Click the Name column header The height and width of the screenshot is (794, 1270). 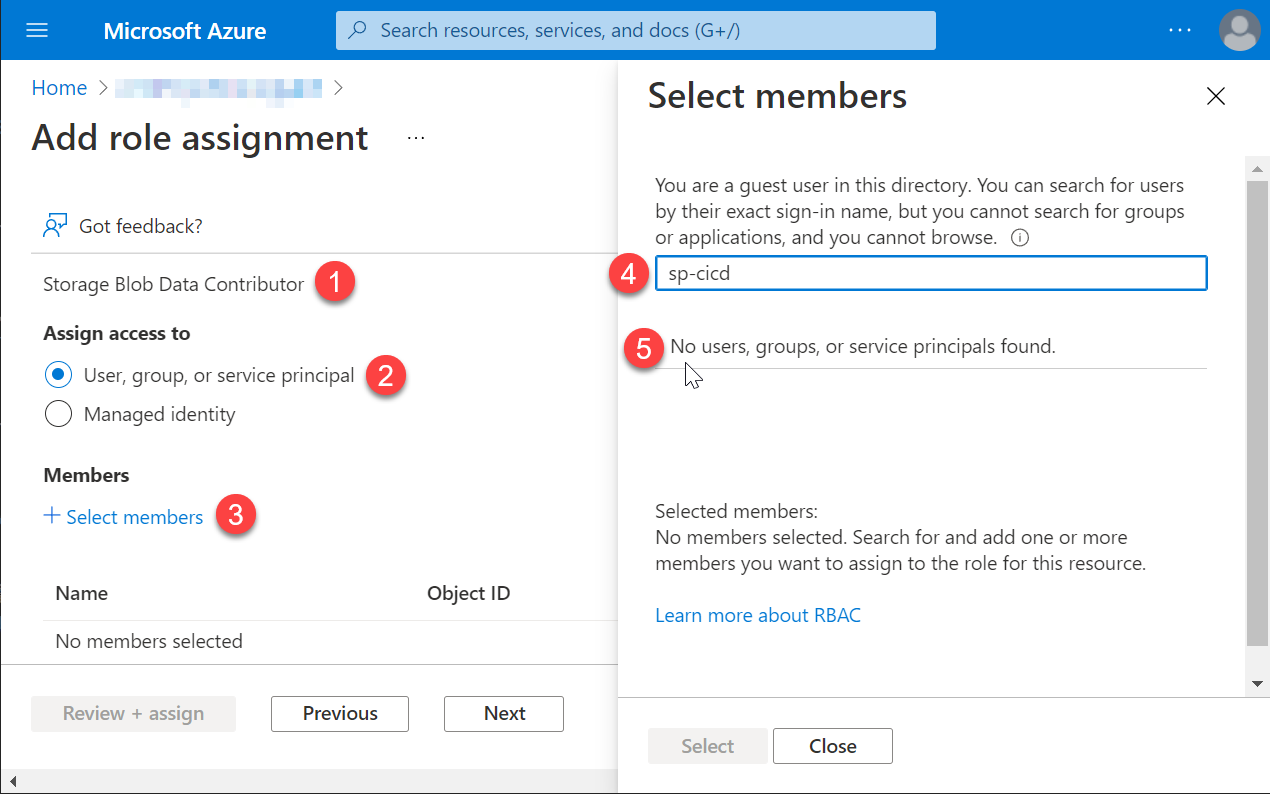click(82, 593)
